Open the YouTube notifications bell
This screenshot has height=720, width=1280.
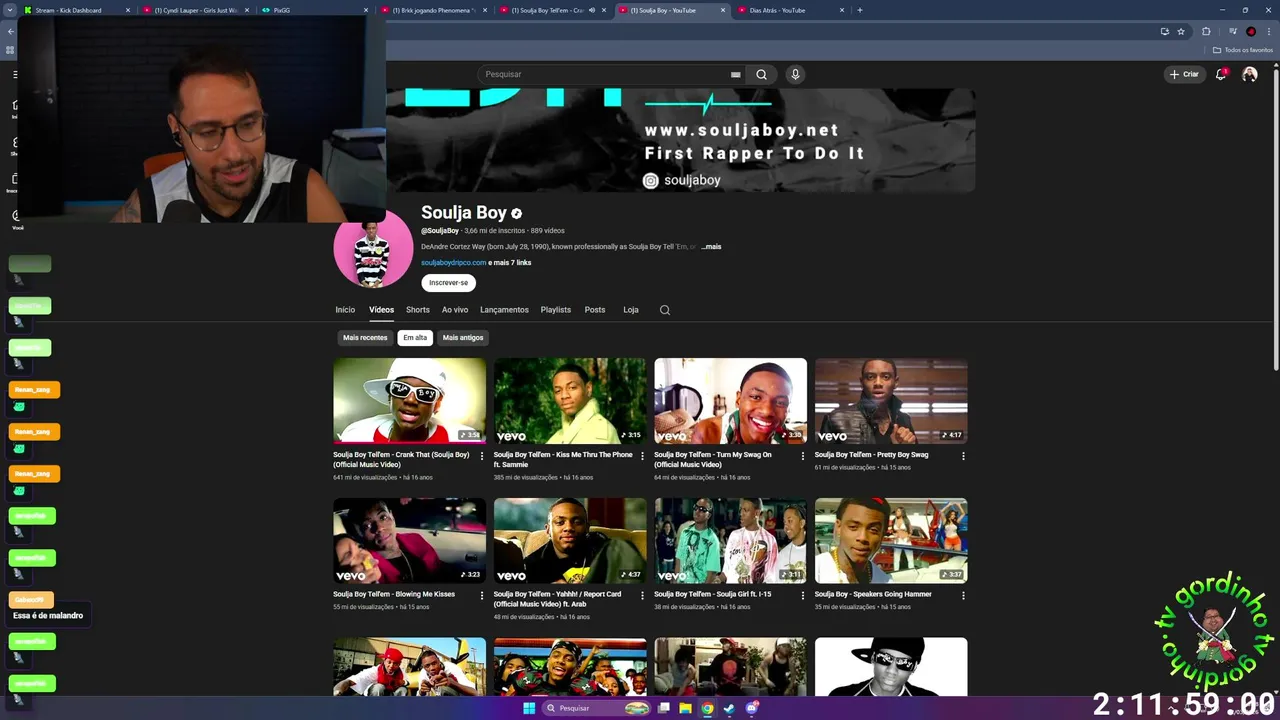click(1221, 74)
